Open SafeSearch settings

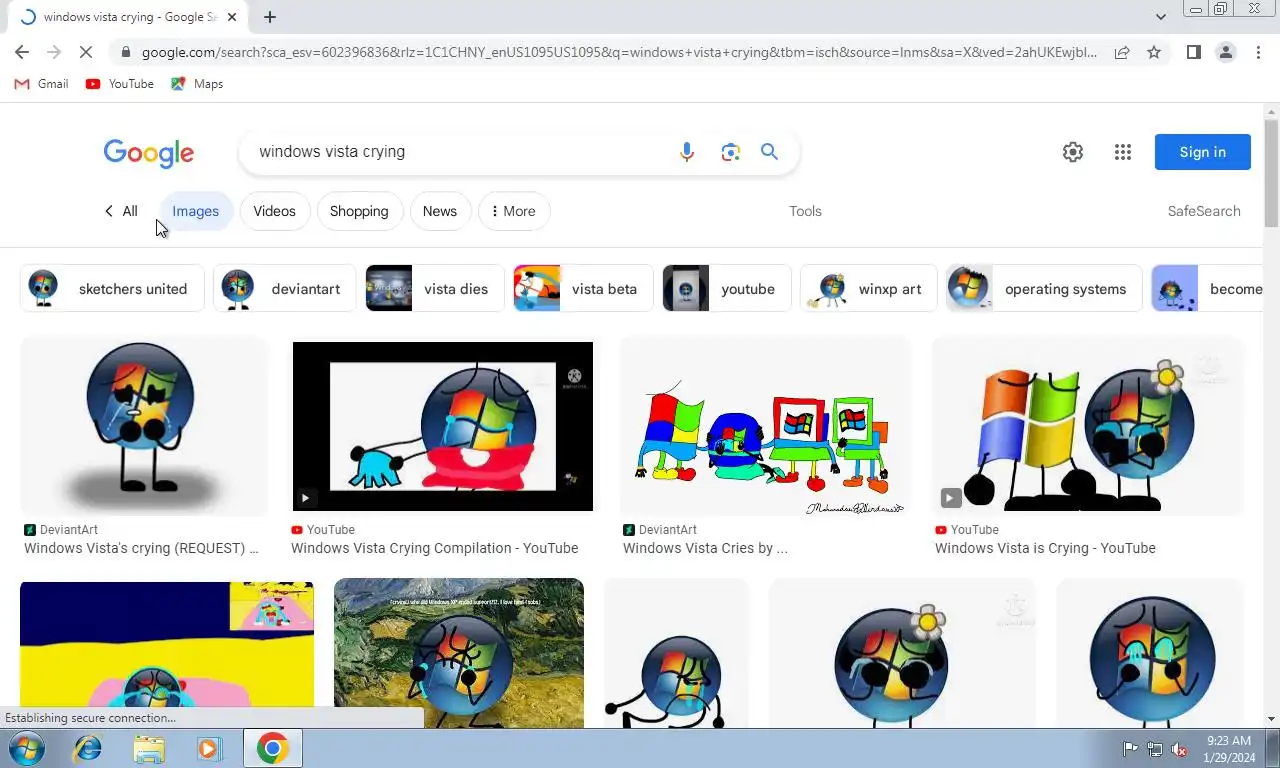(x=1204, y=211)
